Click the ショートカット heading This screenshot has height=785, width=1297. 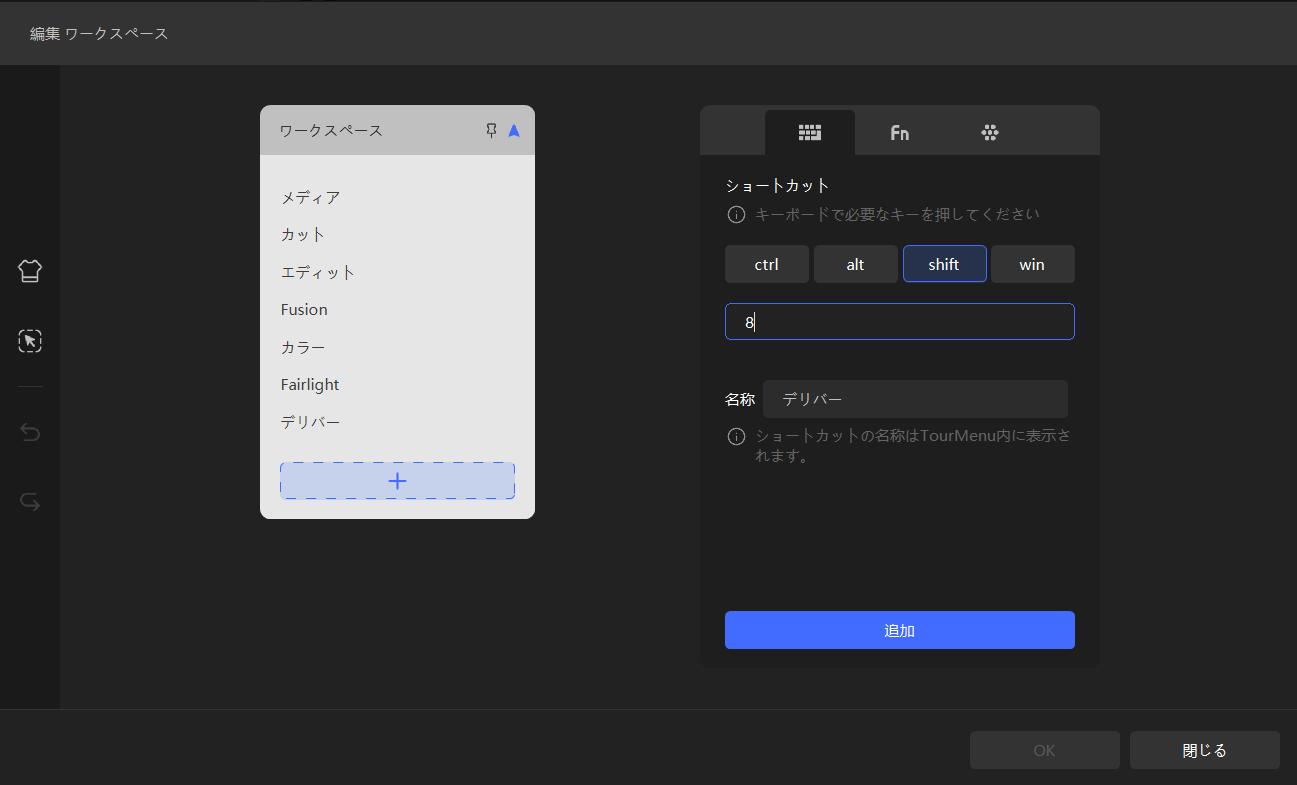778,185
